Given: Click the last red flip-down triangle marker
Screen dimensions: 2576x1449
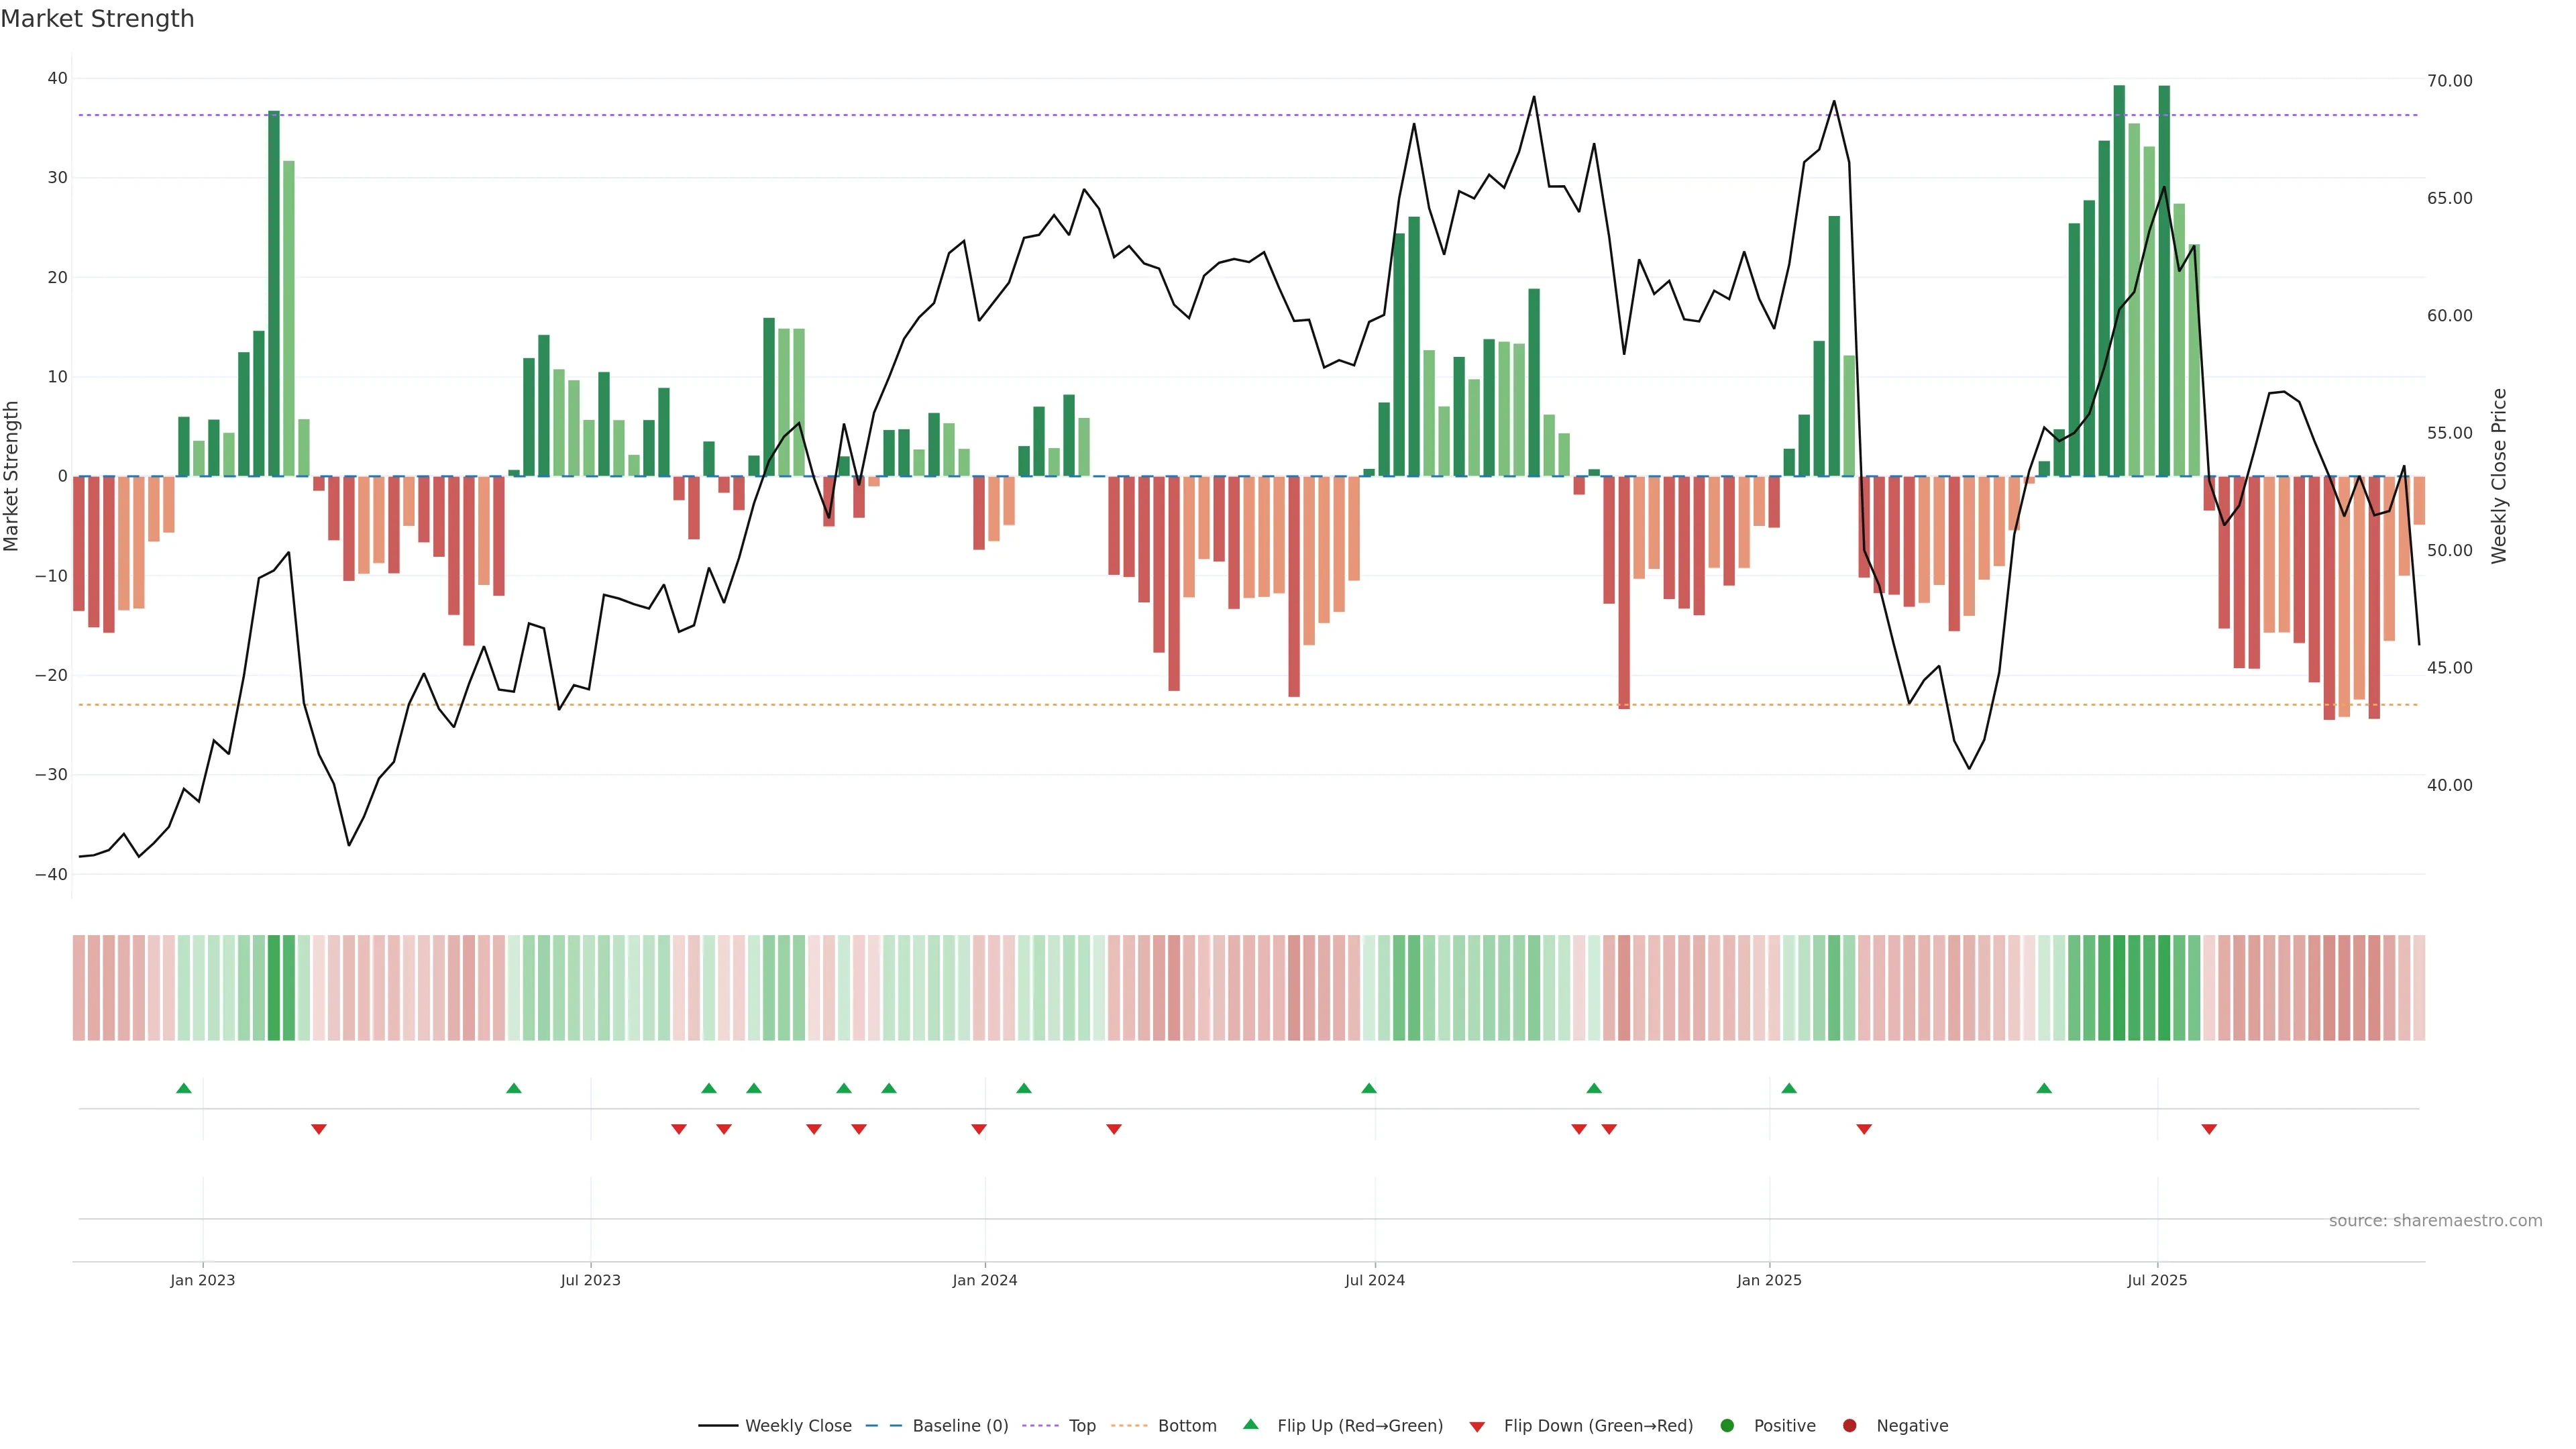Looking at the screenshot, I should click(2209, 1129).
